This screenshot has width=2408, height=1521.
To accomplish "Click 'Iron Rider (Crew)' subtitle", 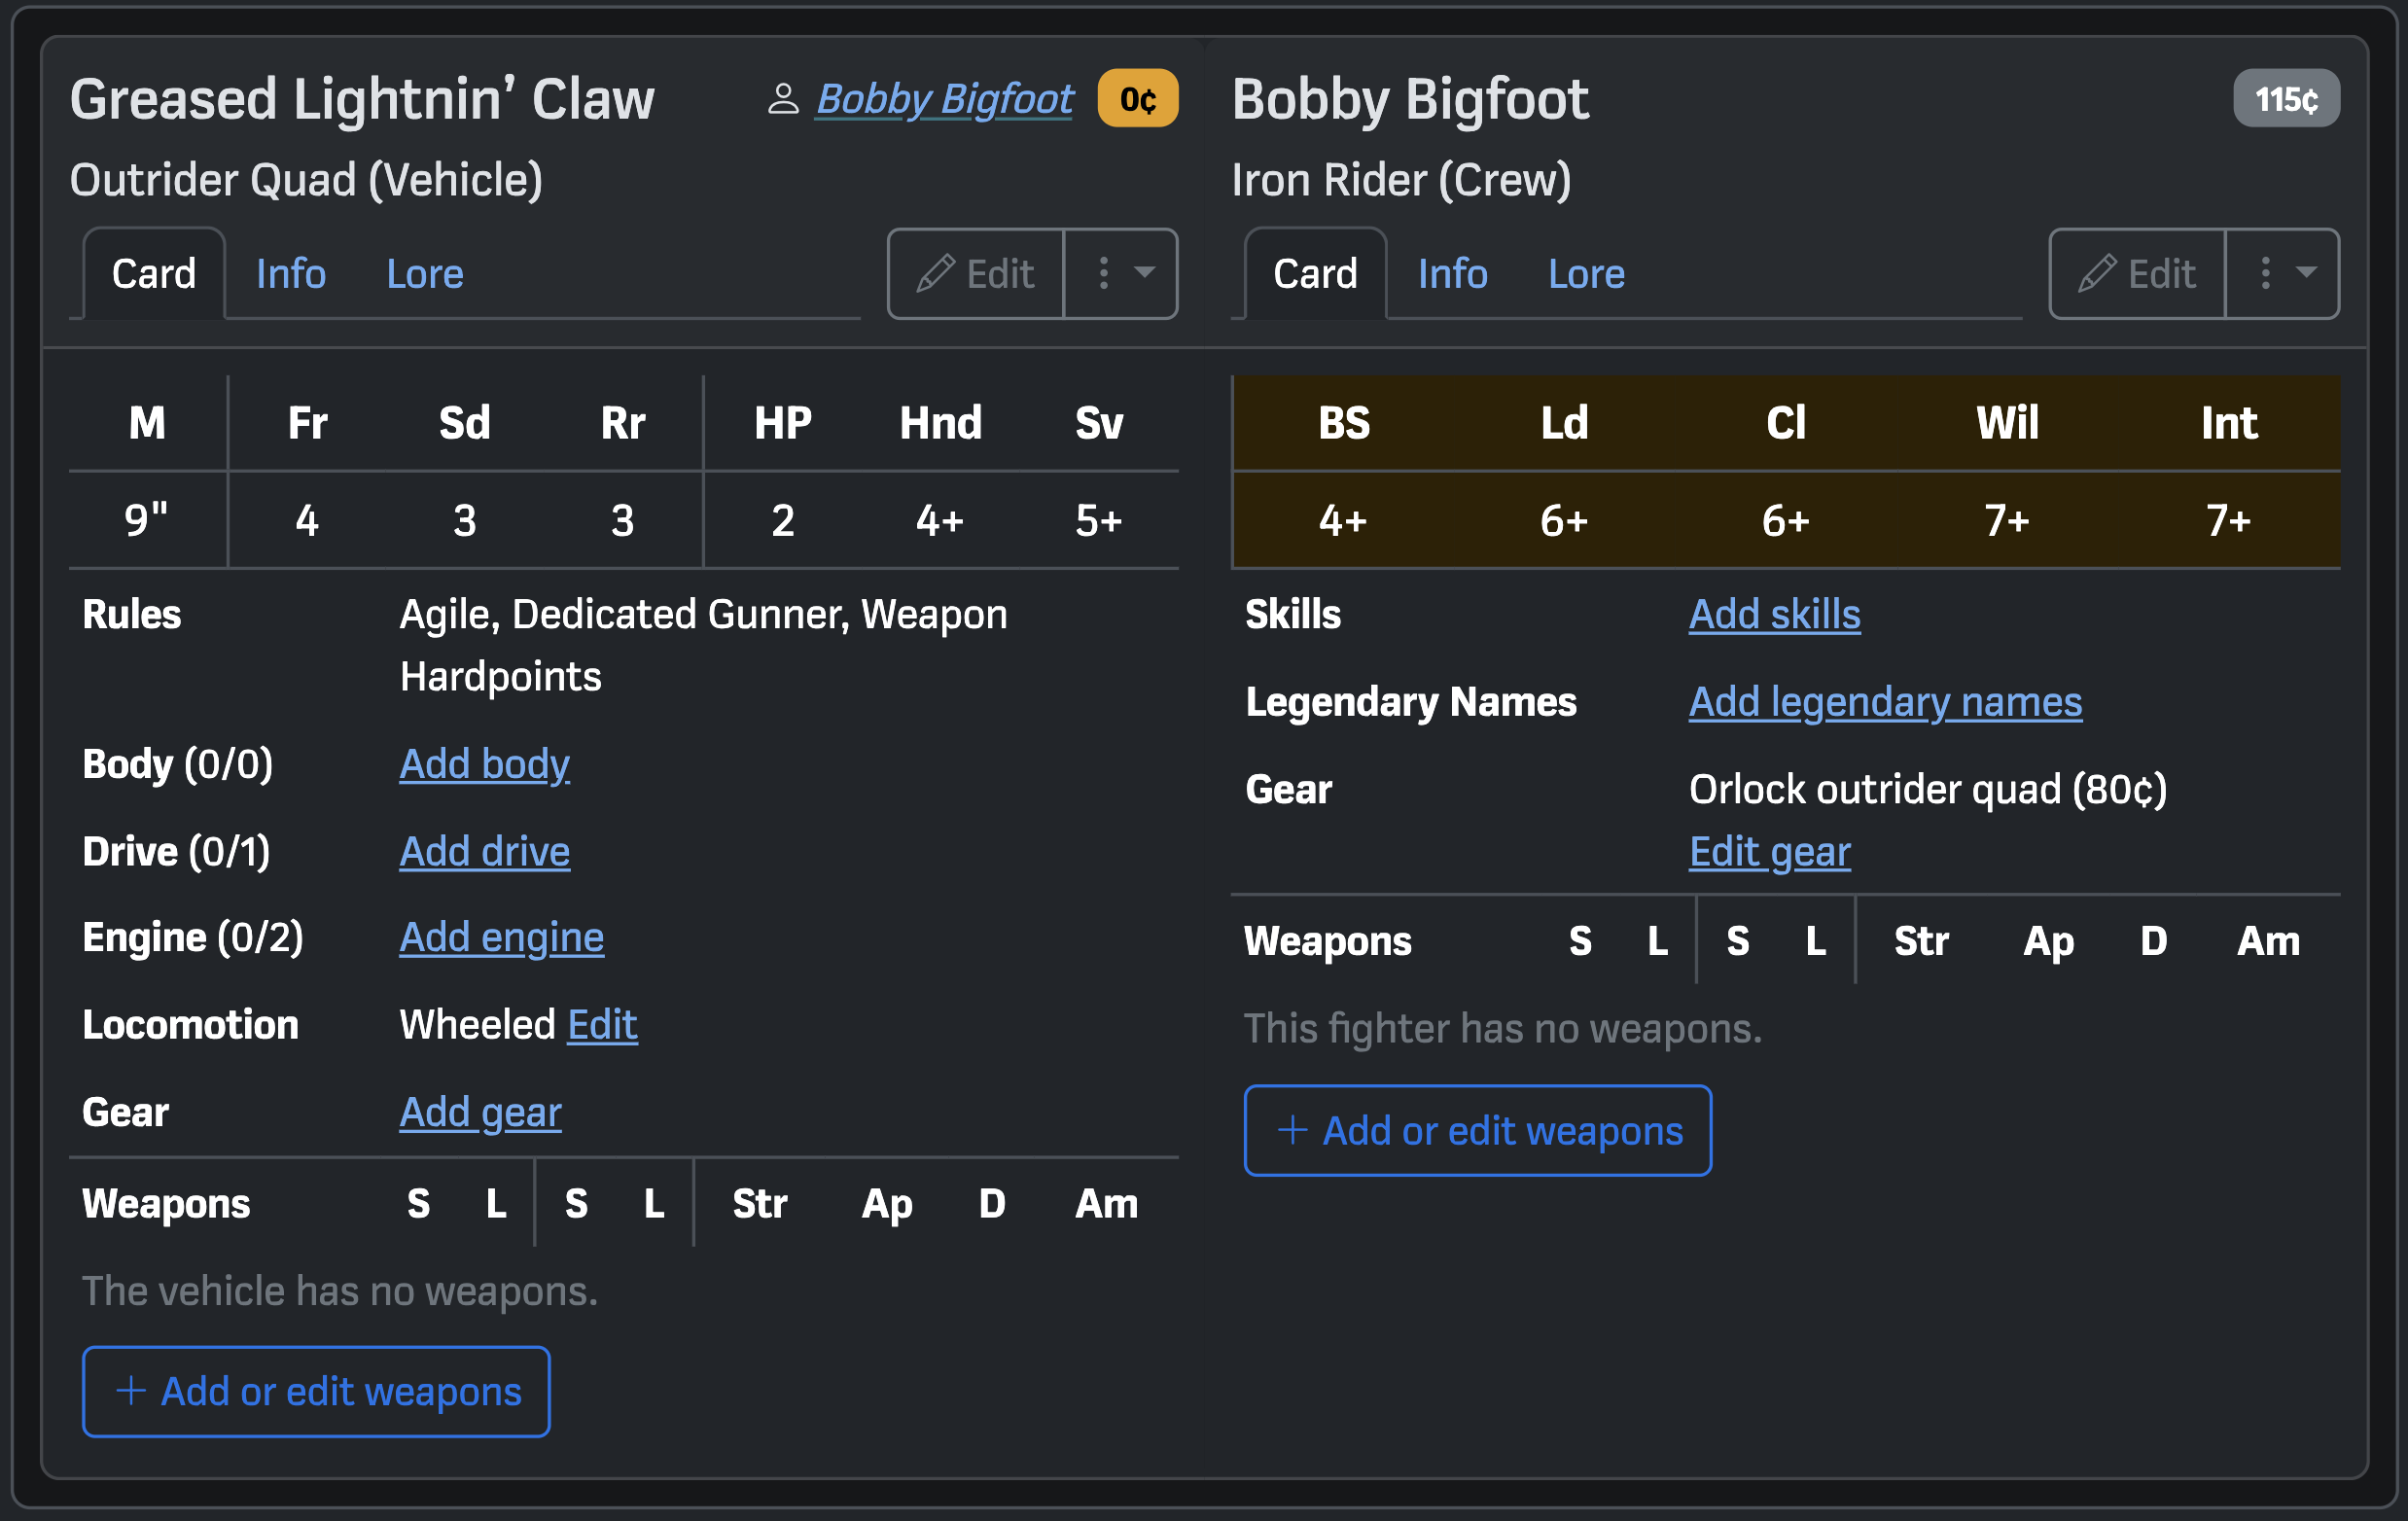I will click(x=1401, y=180).
